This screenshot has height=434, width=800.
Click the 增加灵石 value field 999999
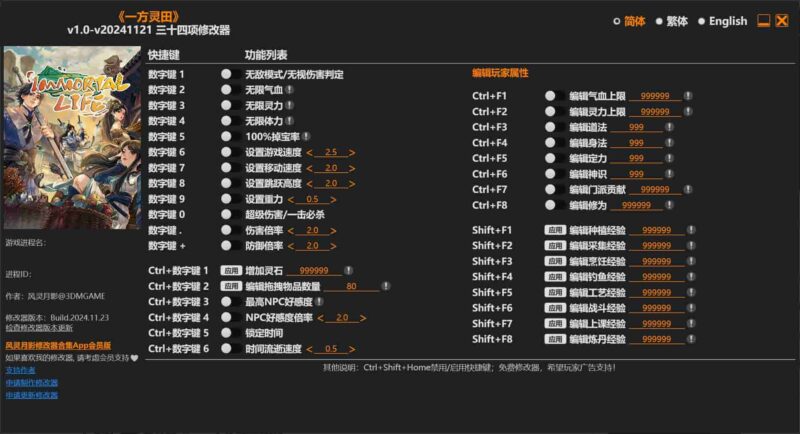point(314,270)
